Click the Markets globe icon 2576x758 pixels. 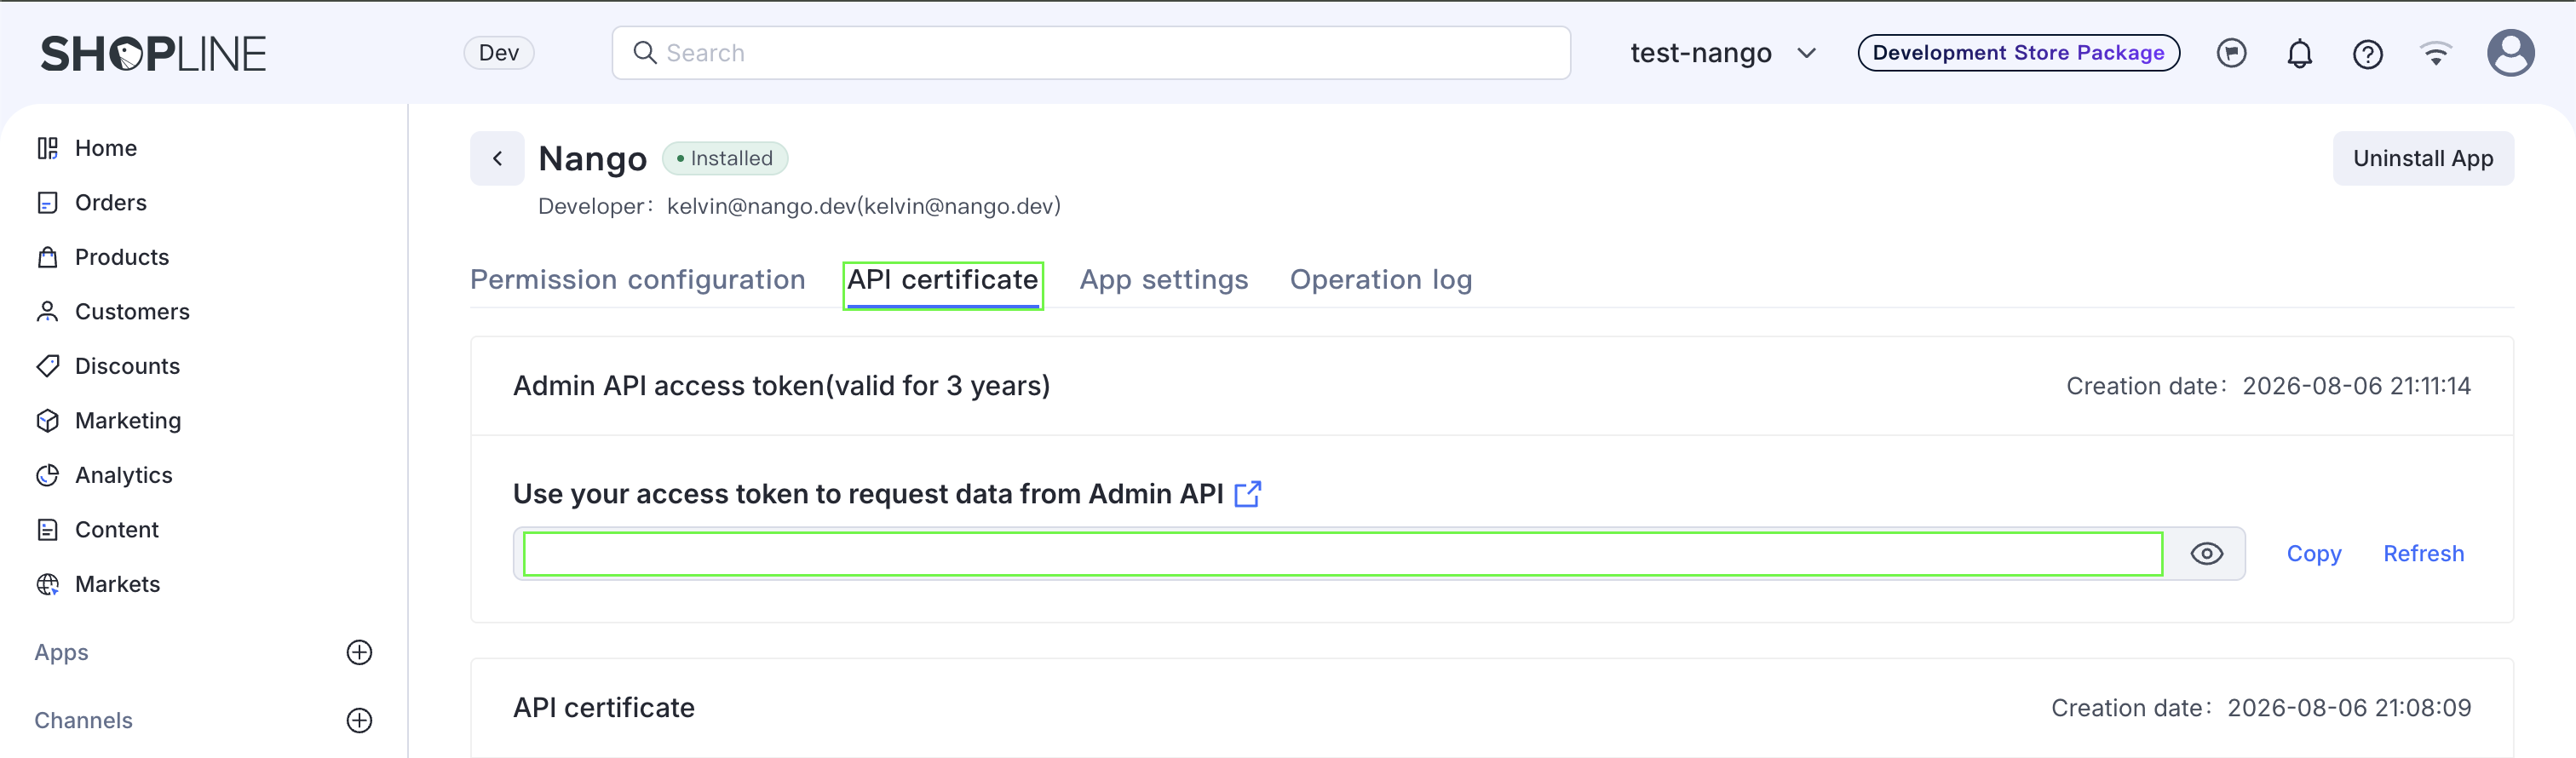click(47, 584)
